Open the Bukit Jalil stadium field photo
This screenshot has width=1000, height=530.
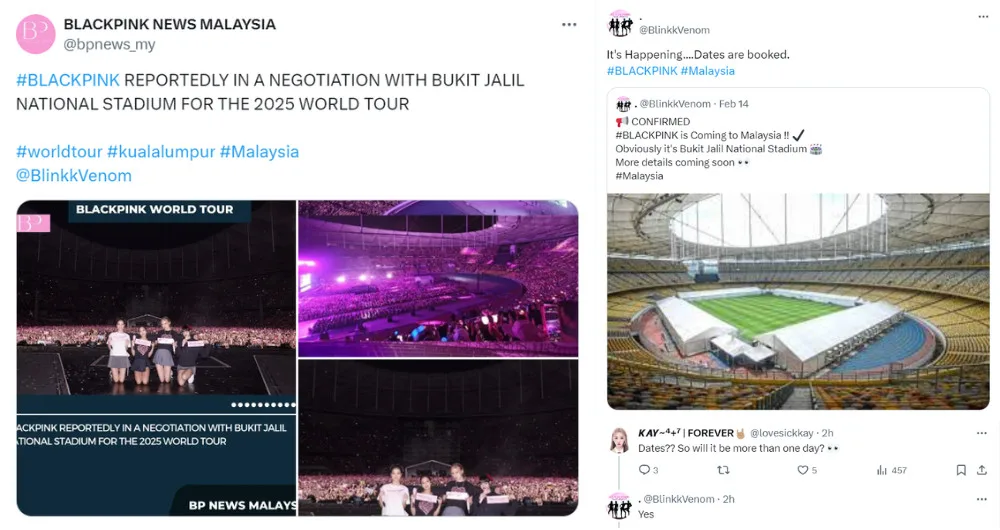tap(798, 301)
